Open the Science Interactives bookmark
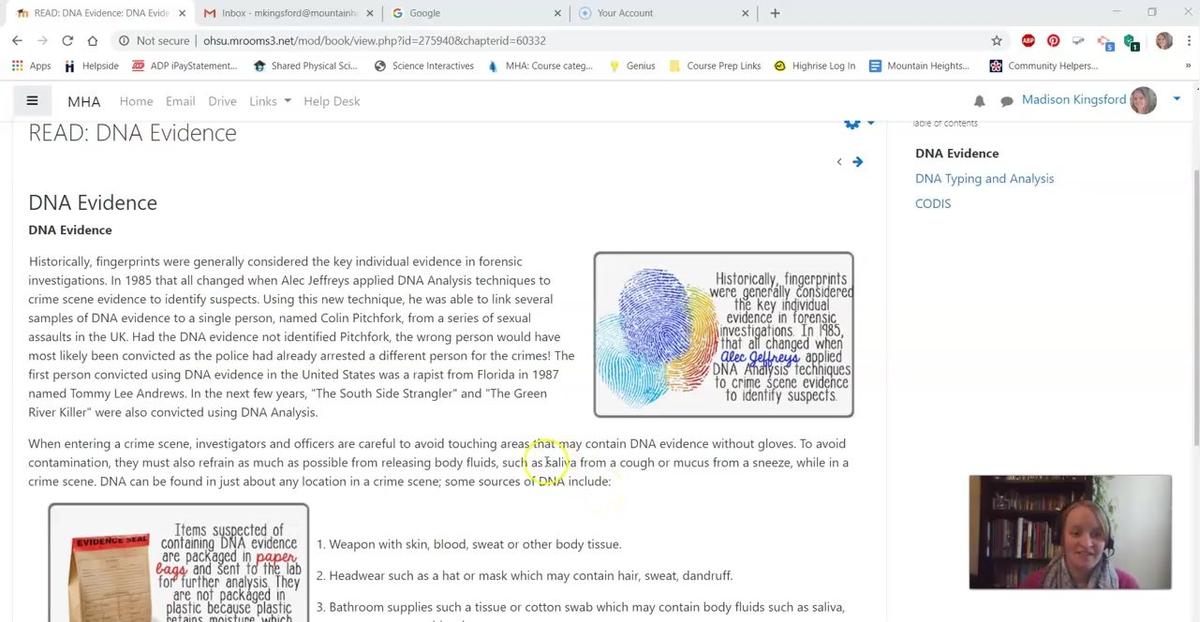 point(423,66)
